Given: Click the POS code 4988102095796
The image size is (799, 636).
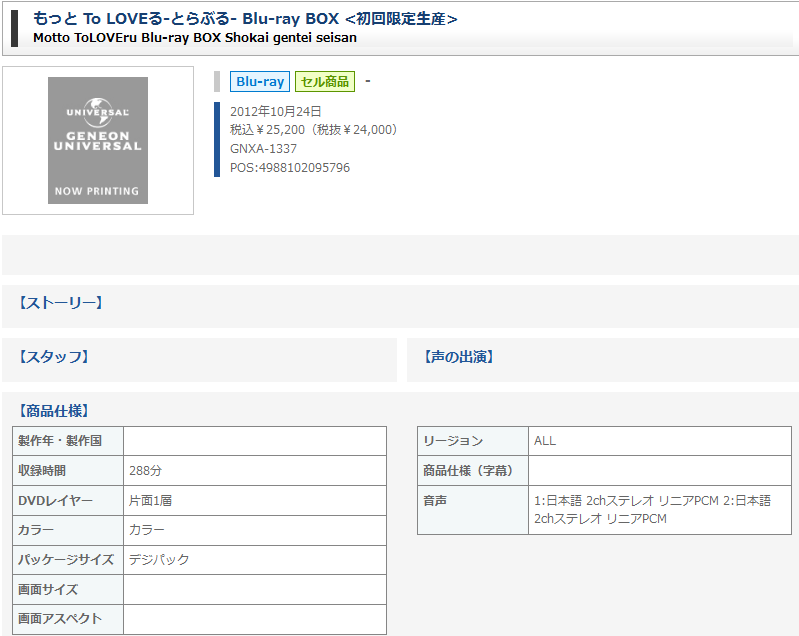Looking at the screenshot, I should tap(290, 168).
